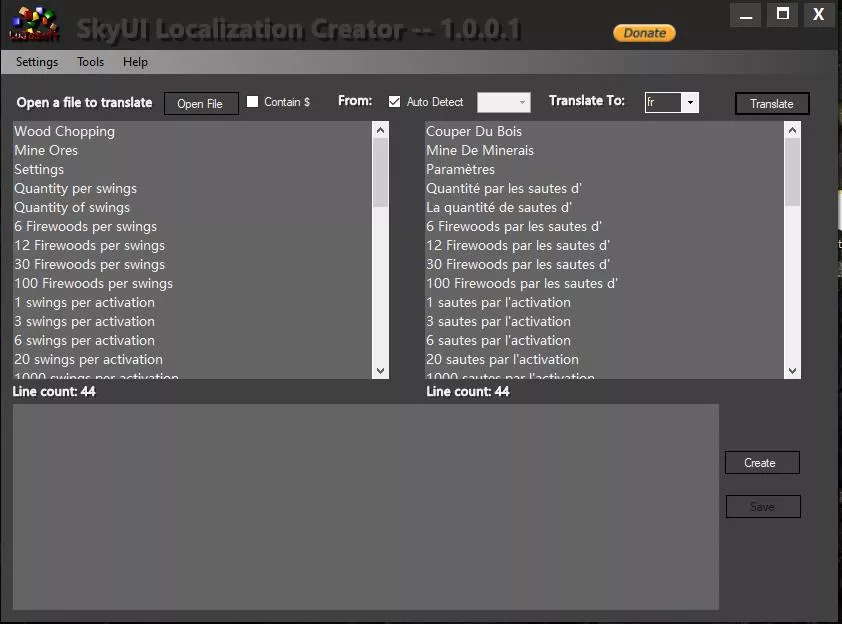Click the up arrow of the source list scrollbar
This screenshot has height=624, width=842.
(380, 130)
